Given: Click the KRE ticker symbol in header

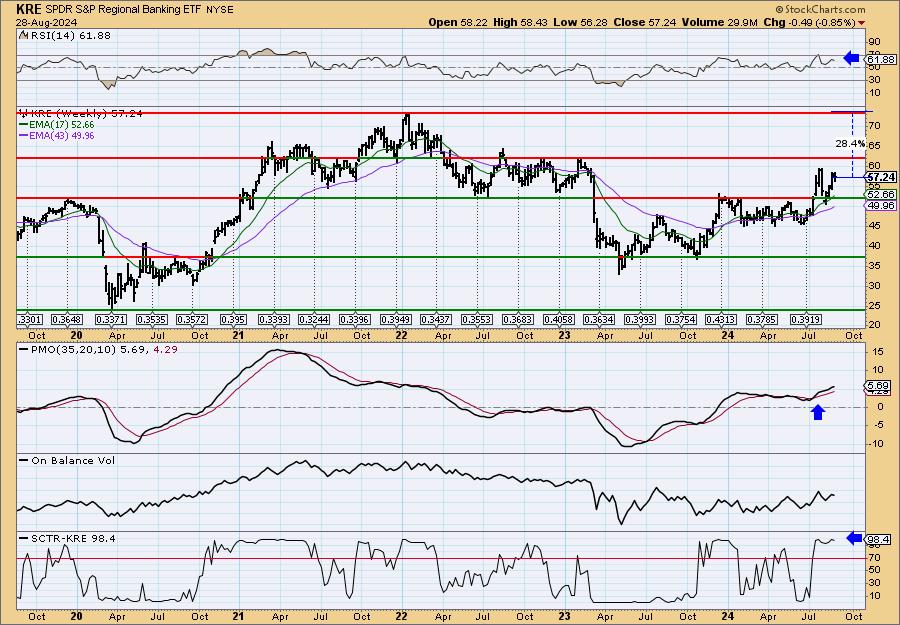Looking at the screenshot, I should click(x=29, y=9).
